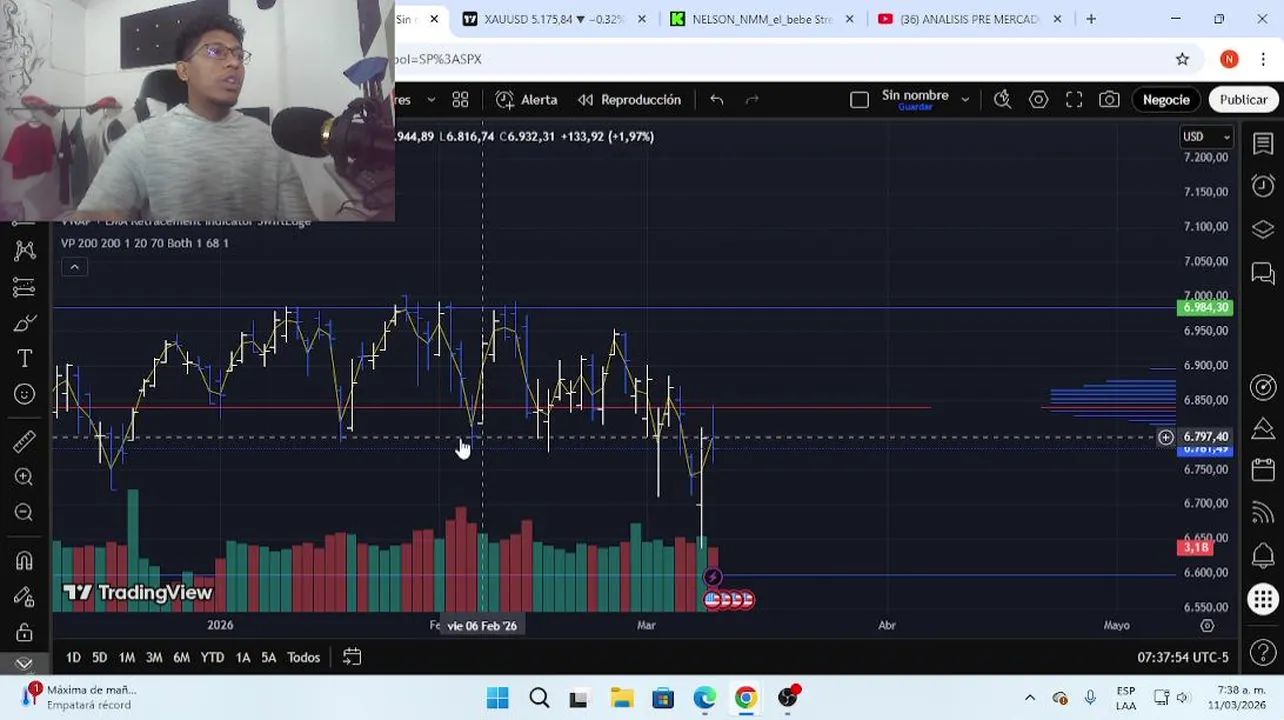Select the Todos time range
The width and height of the screenshot is (1284, 720).
[x=303, y=657]
